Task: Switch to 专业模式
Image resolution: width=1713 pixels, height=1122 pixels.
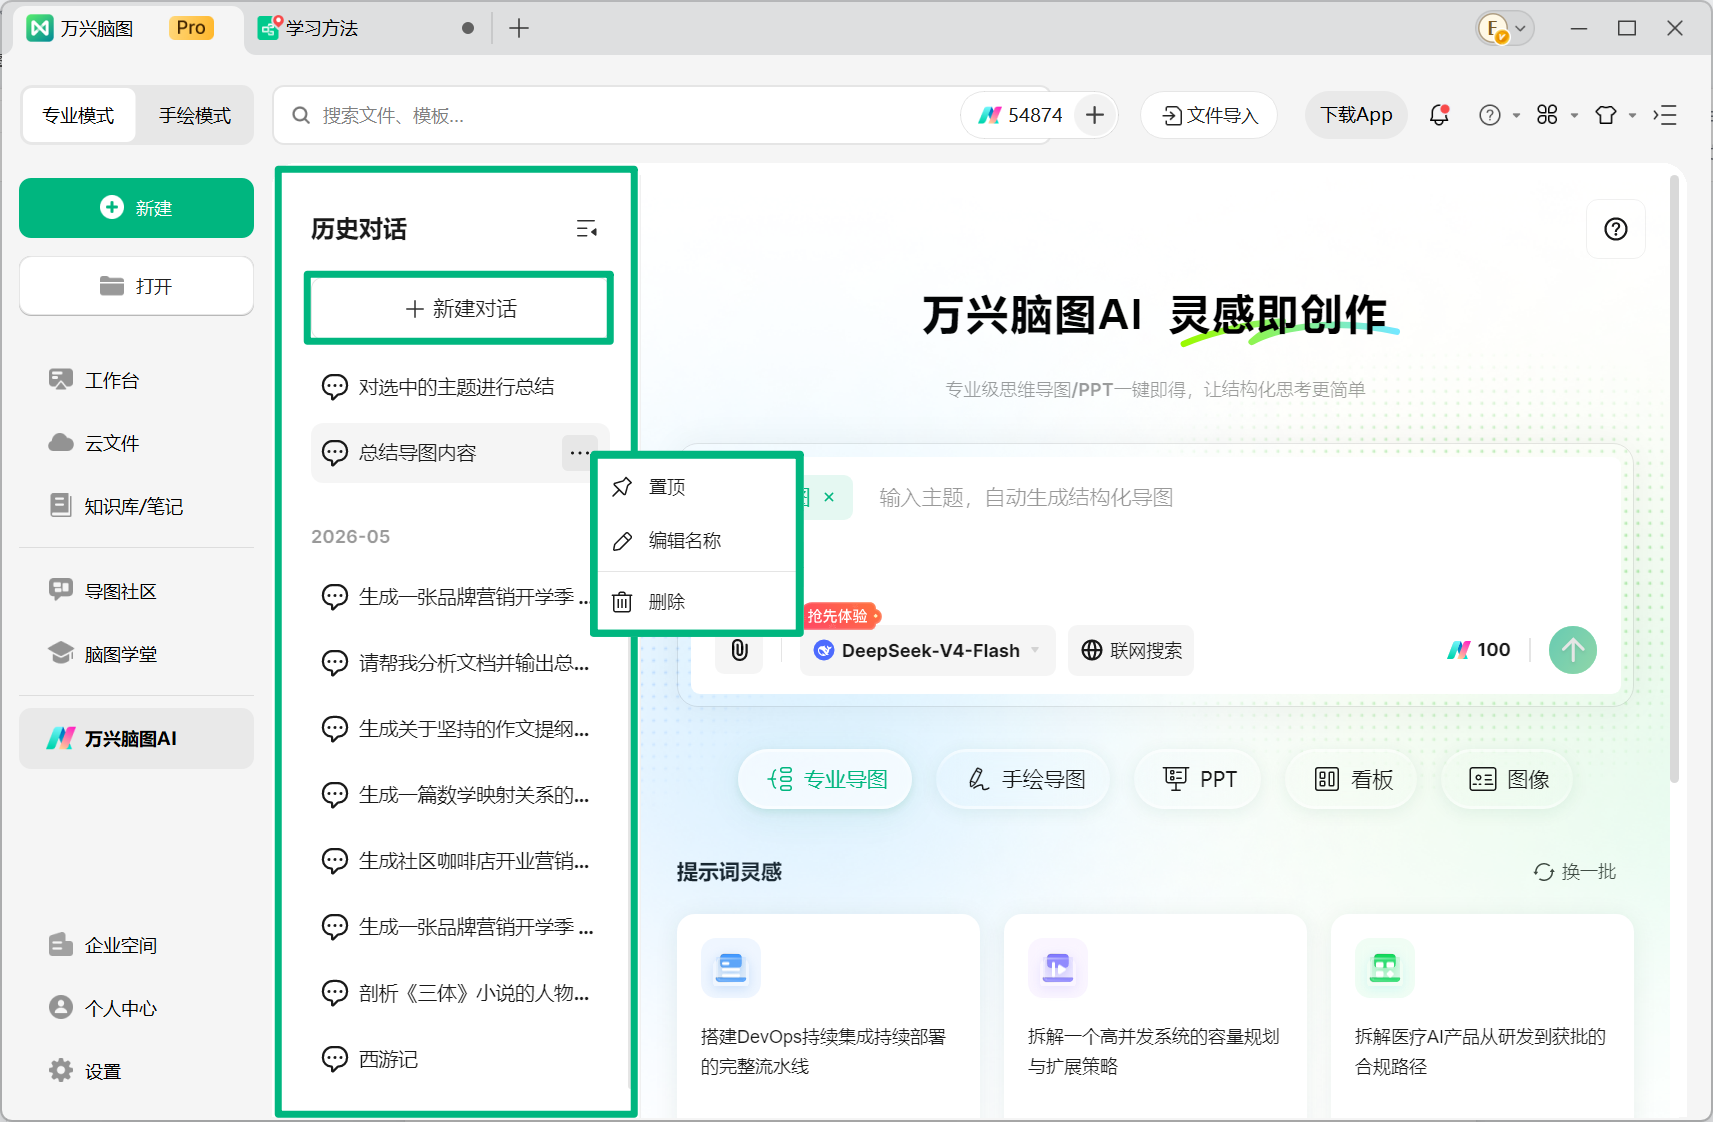Action: coord(78,115)
